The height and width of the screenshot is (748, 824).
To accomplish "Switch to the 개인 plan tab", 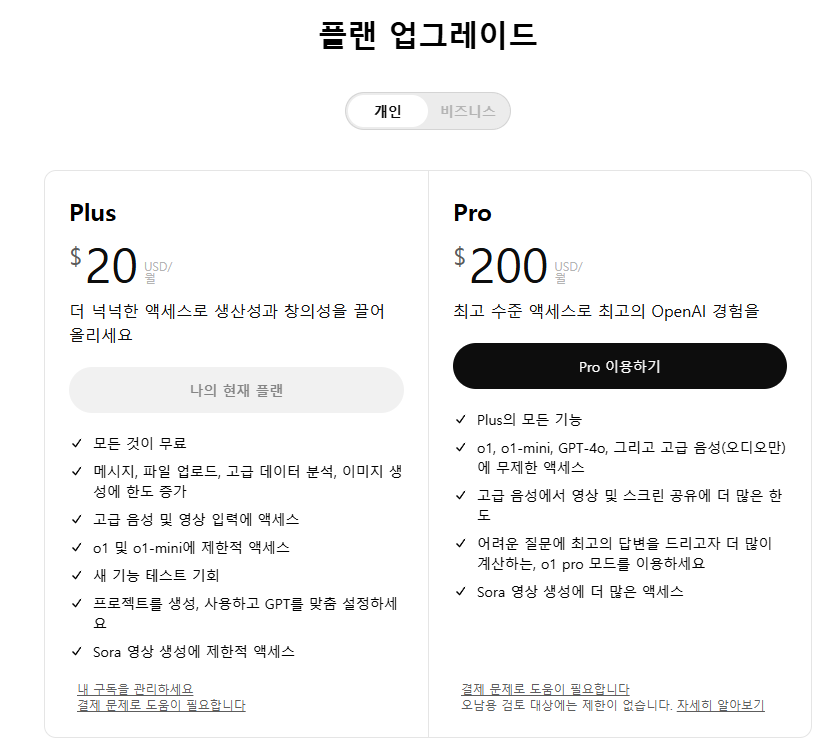I will click(x=388, y=111).
